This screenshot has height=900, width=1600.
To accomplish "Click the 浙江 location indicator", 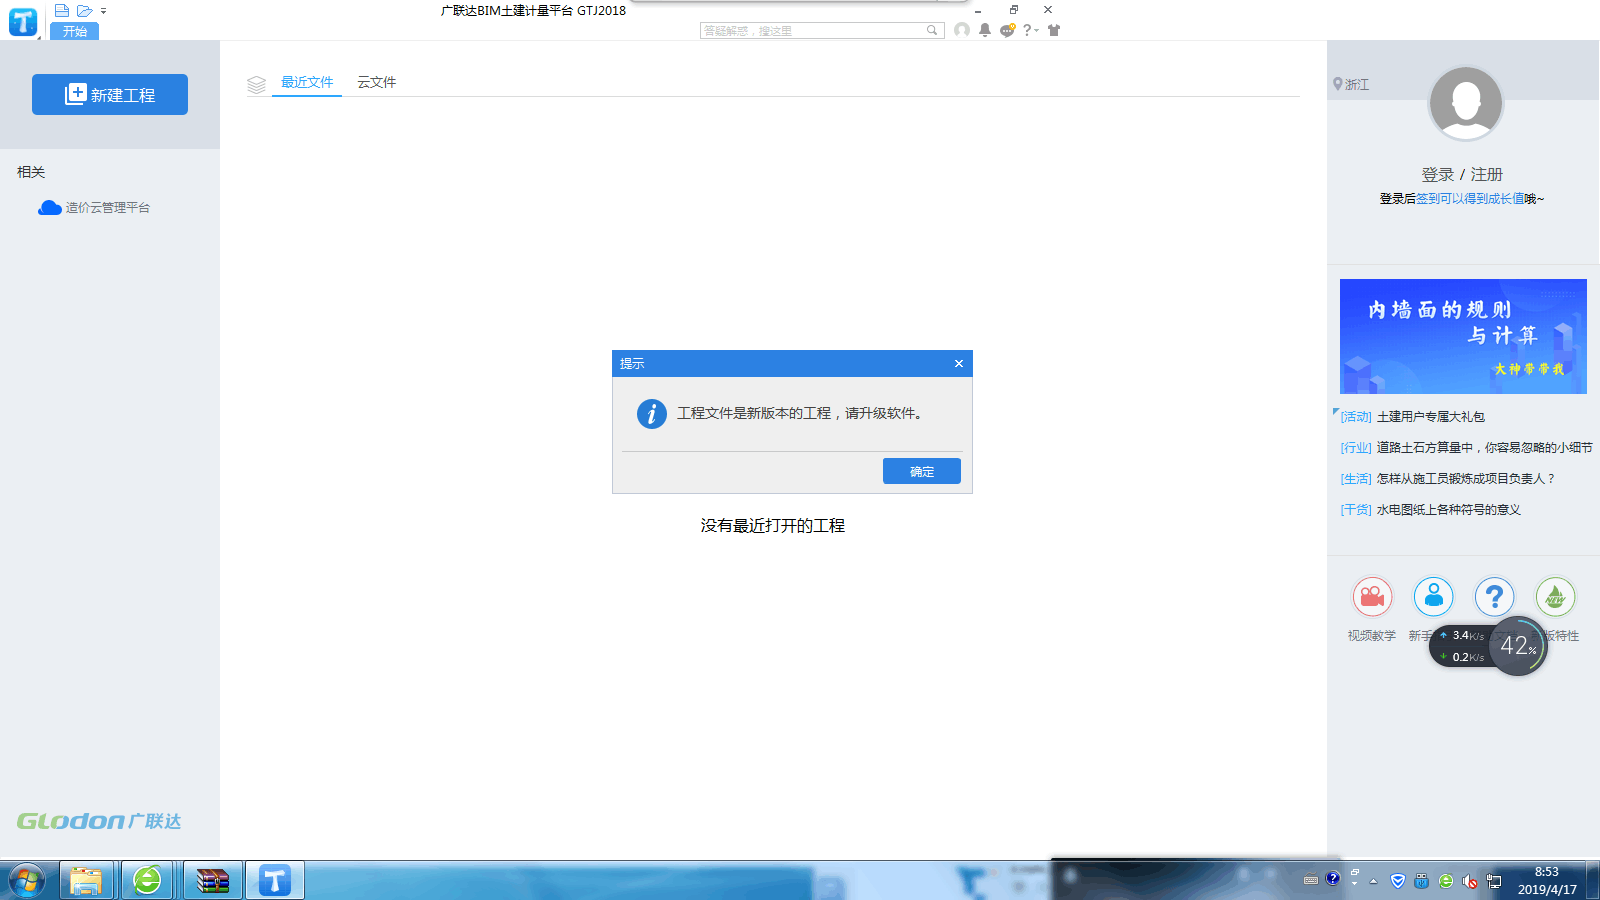I will [x=1351, y=84].
